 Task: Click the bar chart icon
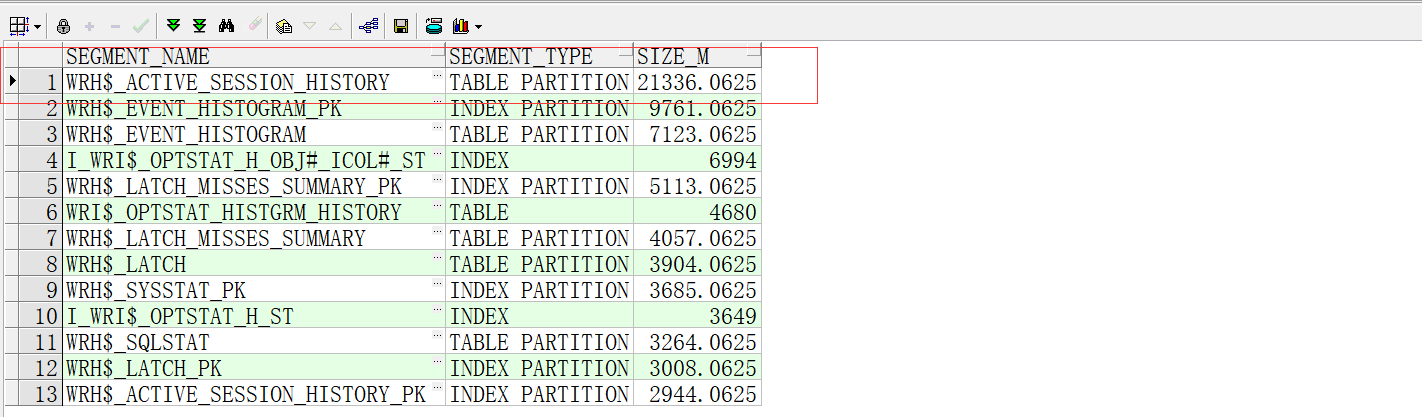[x=461, y=26]
